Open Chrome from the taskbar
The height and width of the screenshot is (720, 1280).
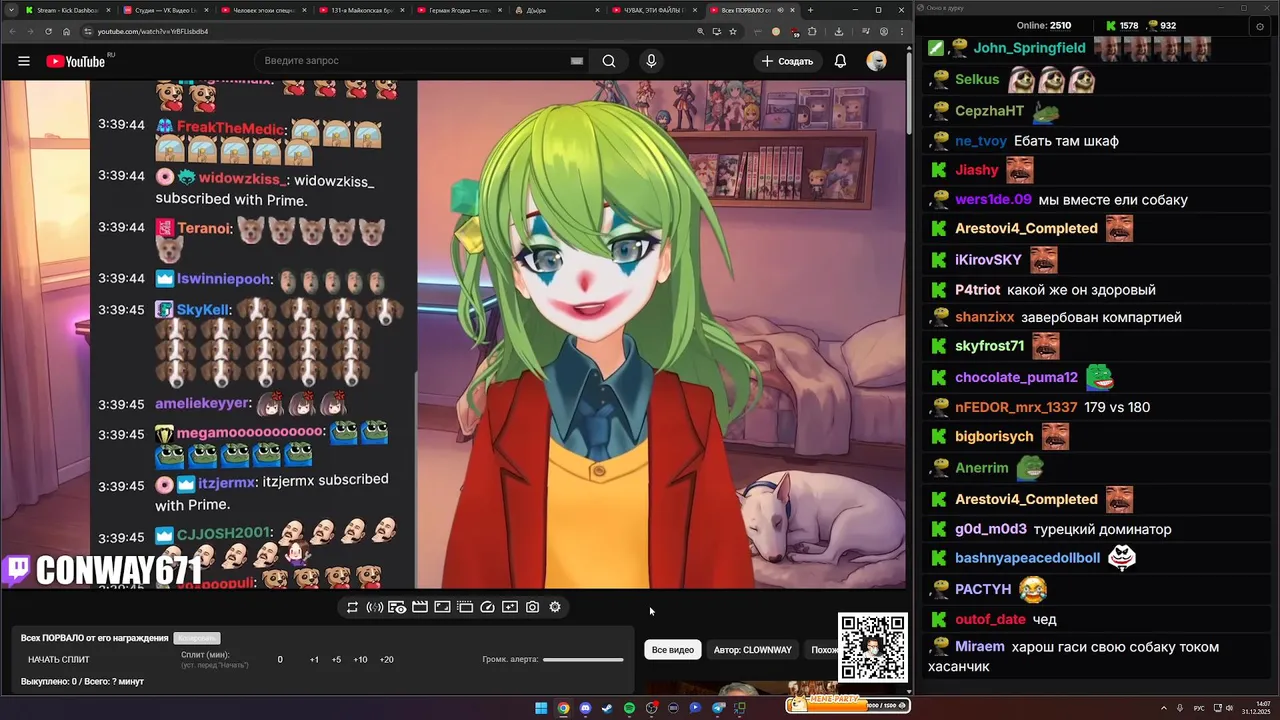[563, 708]
